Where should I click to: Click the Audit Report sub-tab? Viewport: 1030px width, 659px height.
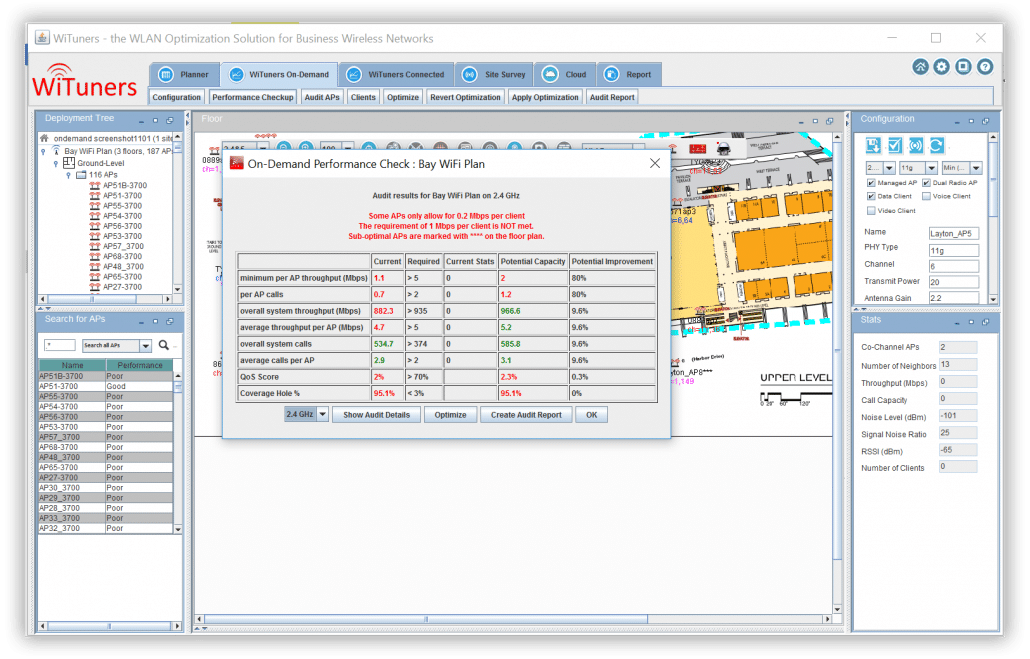(612, 97)
